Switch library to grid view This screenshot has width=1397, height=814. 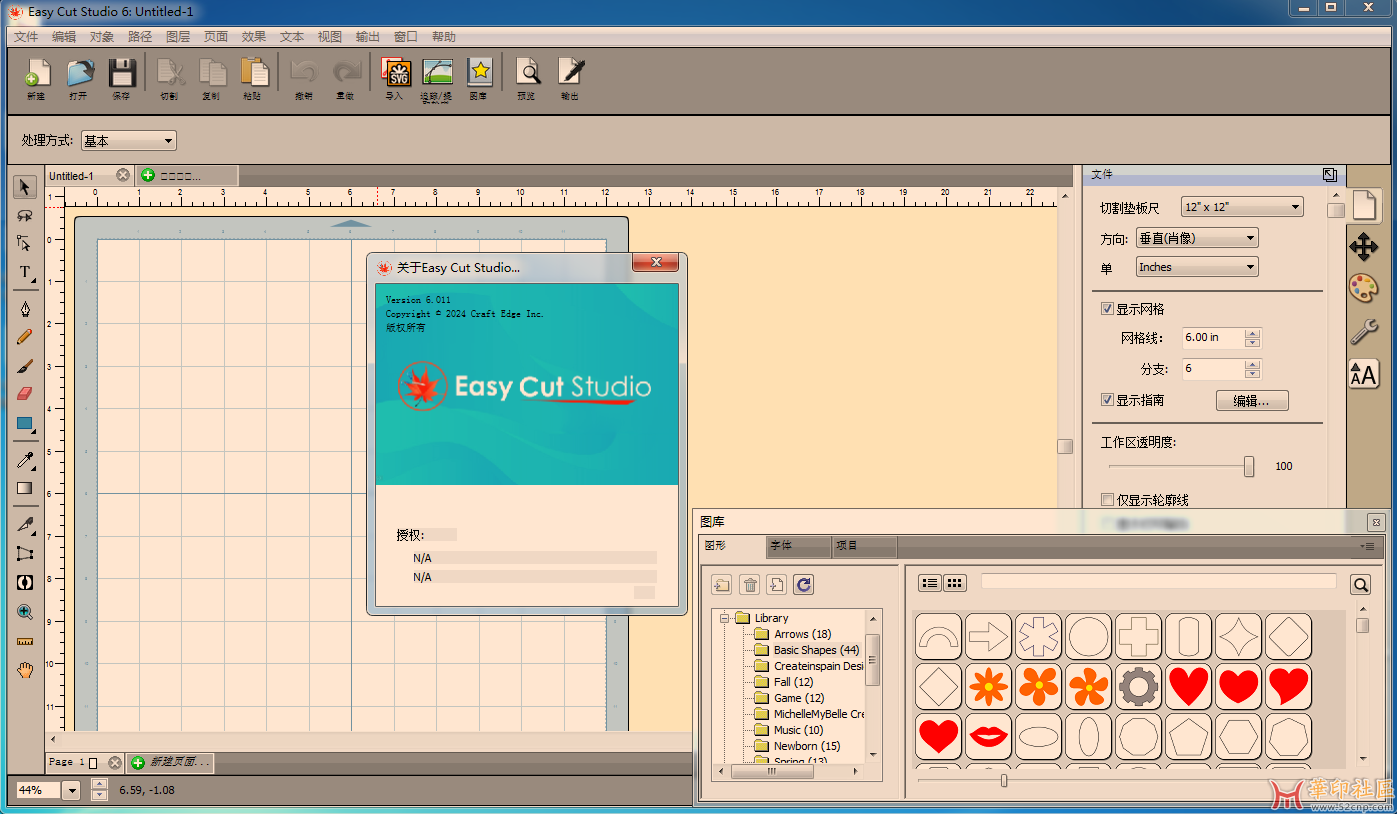click(955, 583)
